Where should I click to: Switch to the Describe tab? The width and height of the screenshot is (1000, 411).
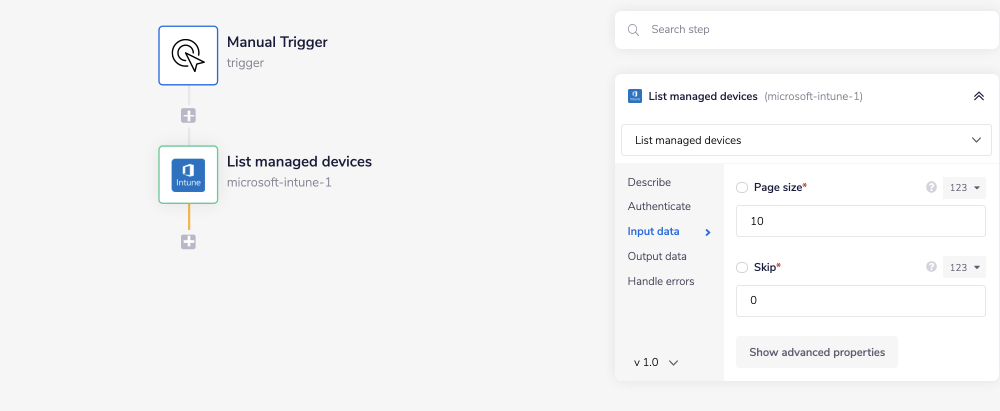point(649,182)
